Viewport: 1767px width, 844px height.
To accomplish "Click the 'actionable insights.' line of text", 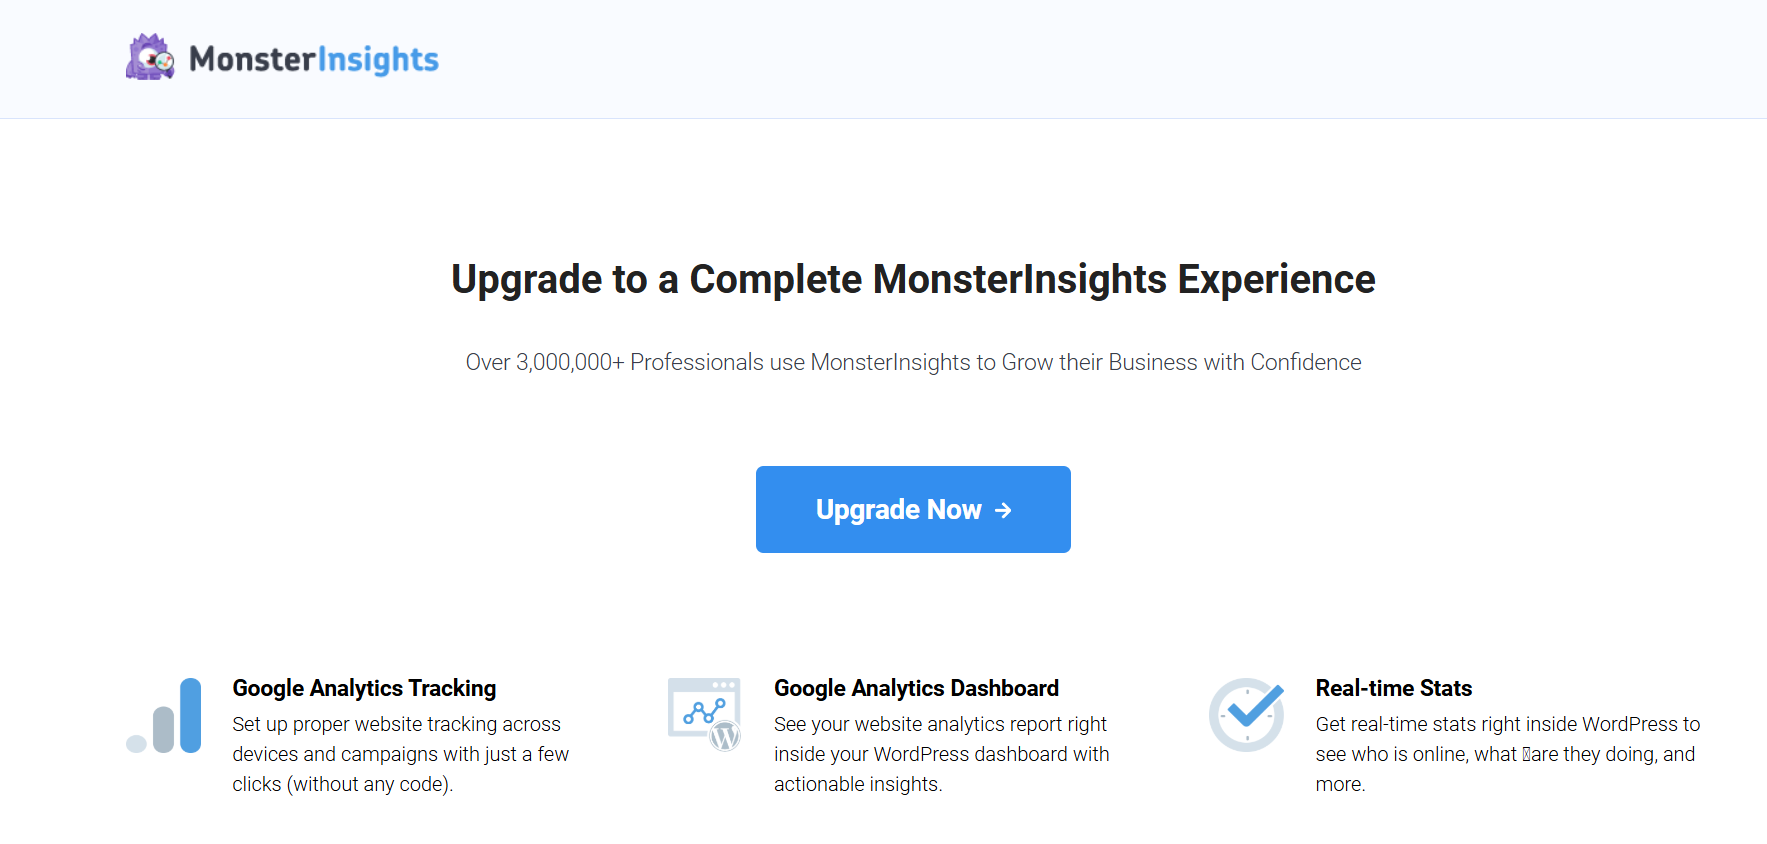I will click(858, 784).
